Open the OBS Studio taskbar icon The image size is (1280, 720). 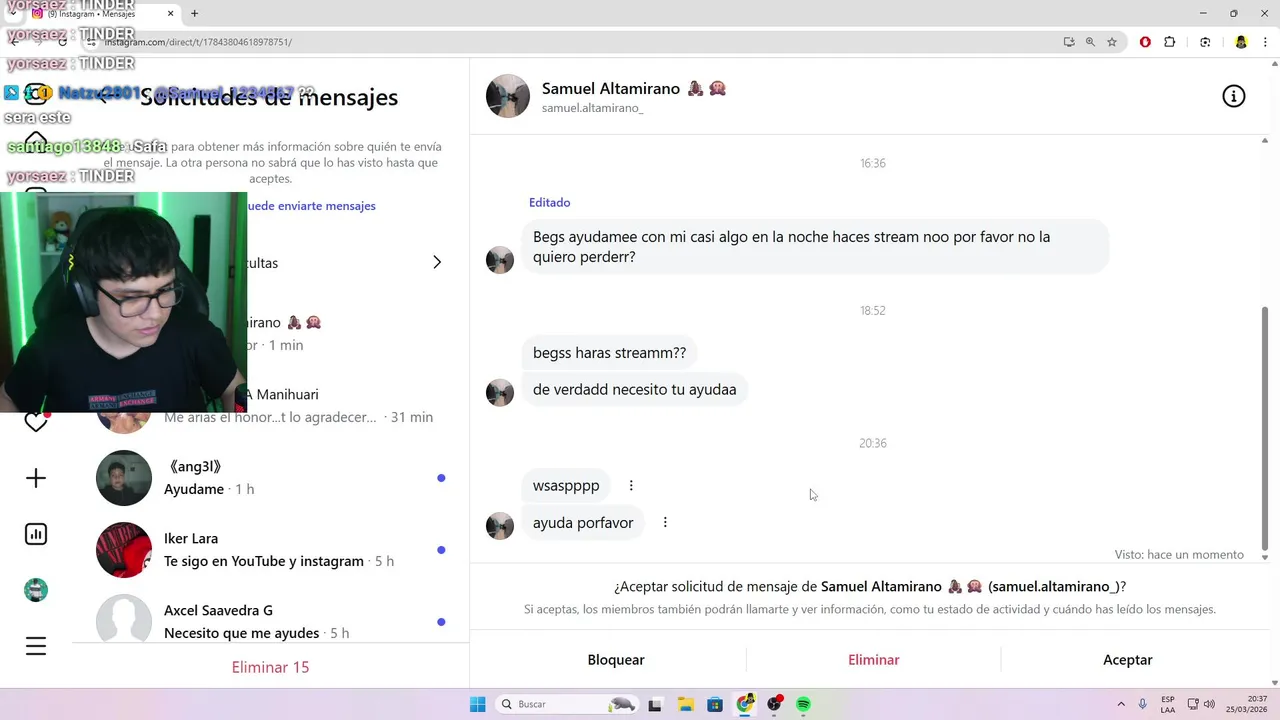point(774,704)
